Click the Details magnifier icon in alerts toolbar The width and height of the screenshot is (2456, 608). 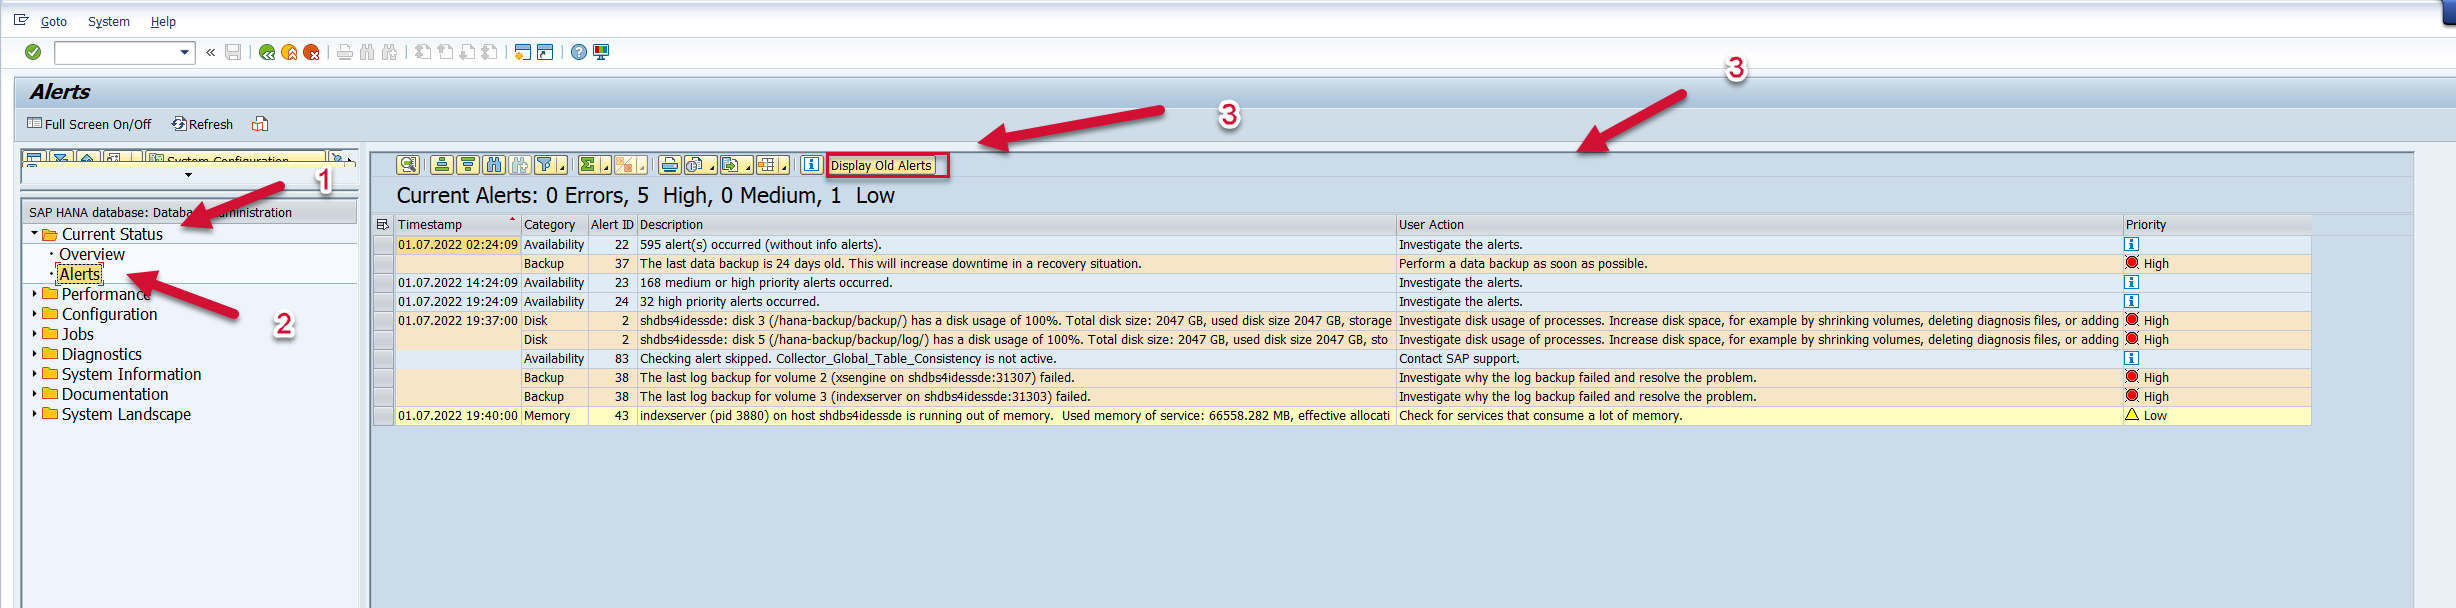pos(407,165)
